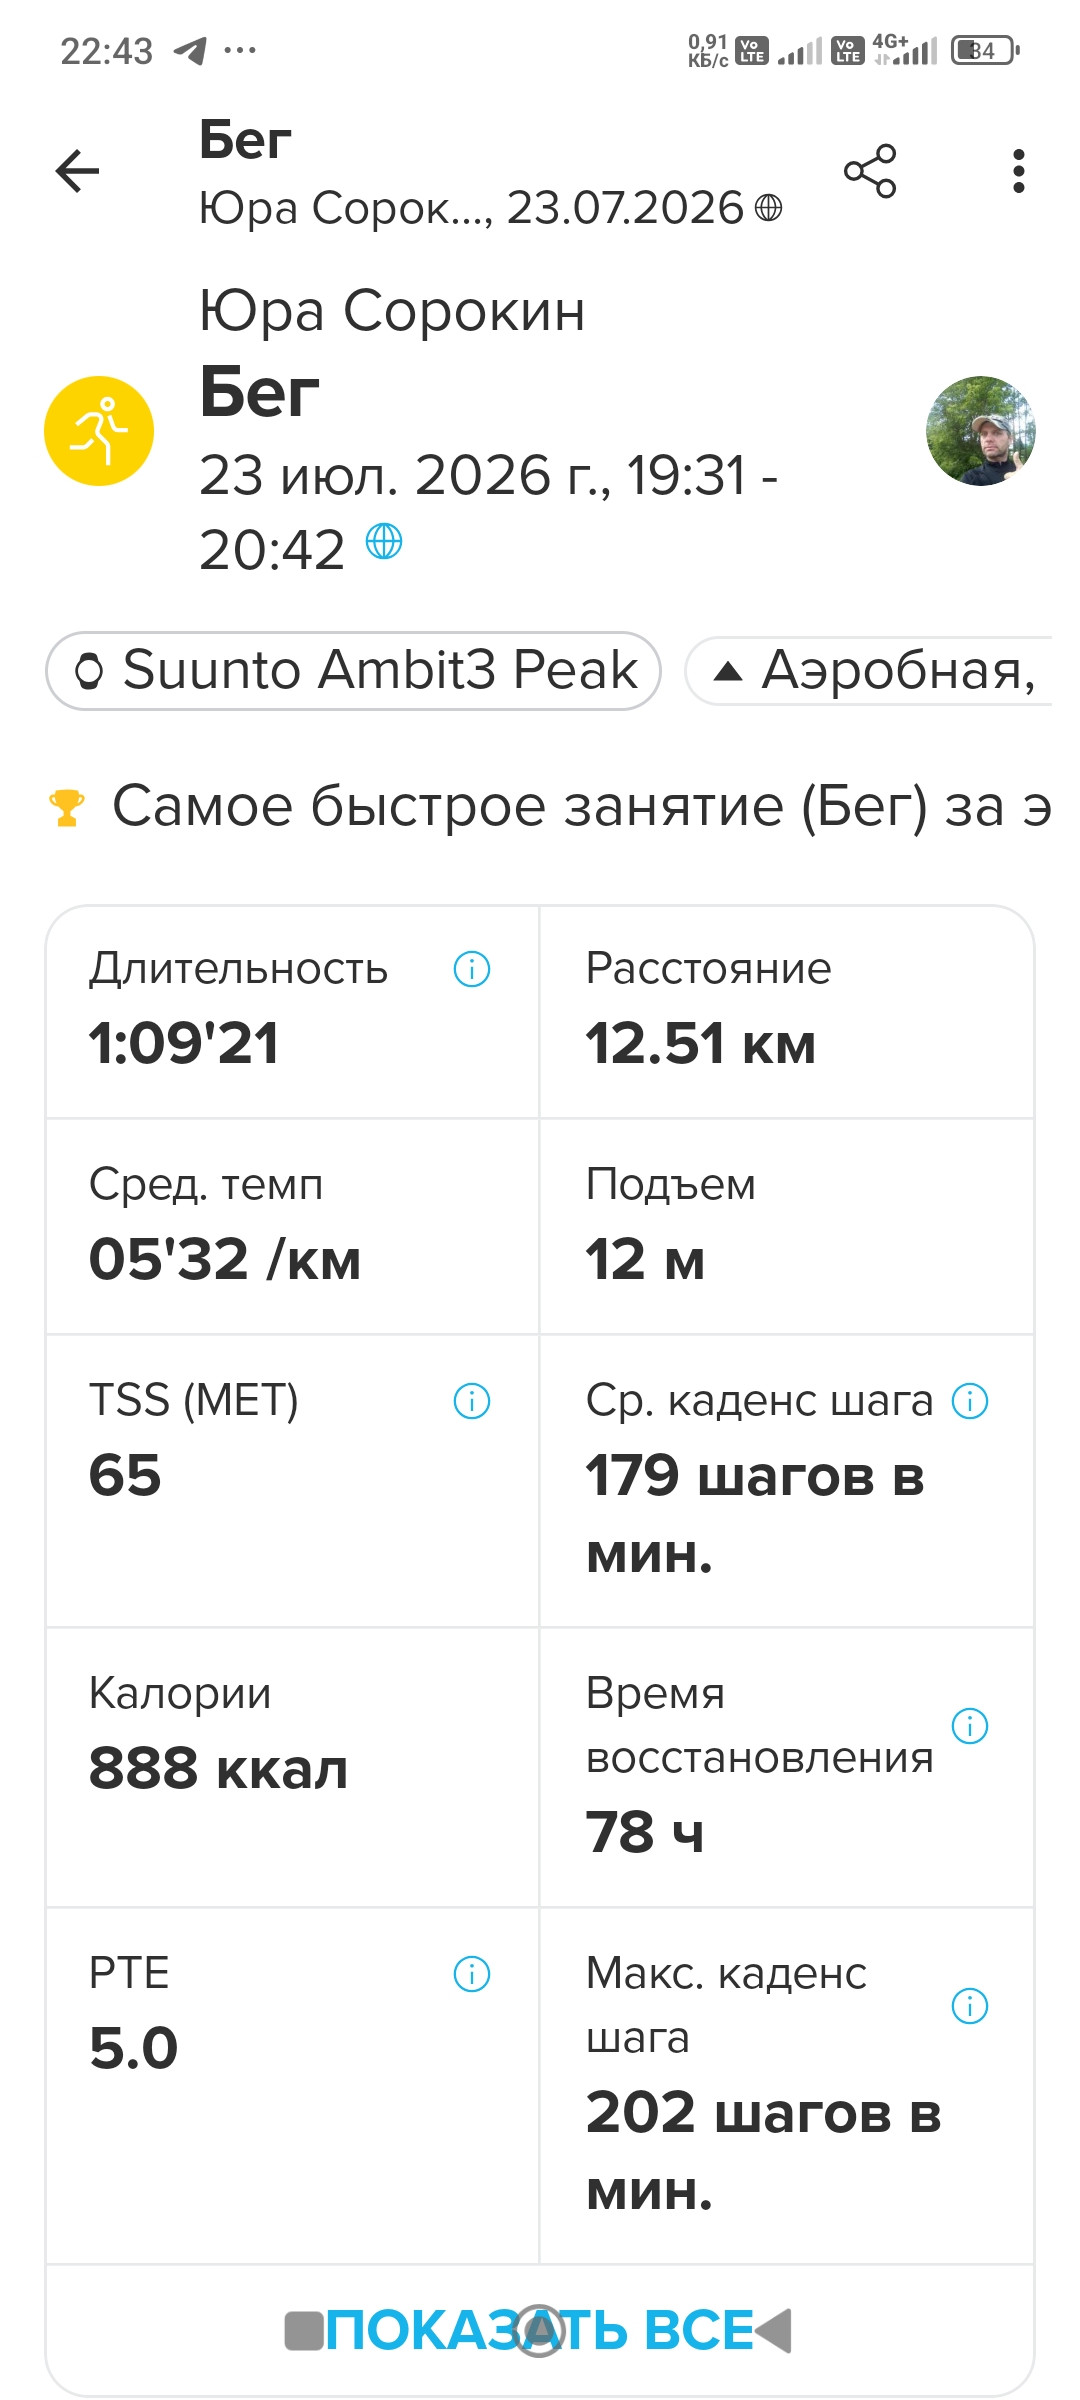The height and width of the screenshot is (2400, 1080).
Task: Open the share icon
Action: point(870,171)
